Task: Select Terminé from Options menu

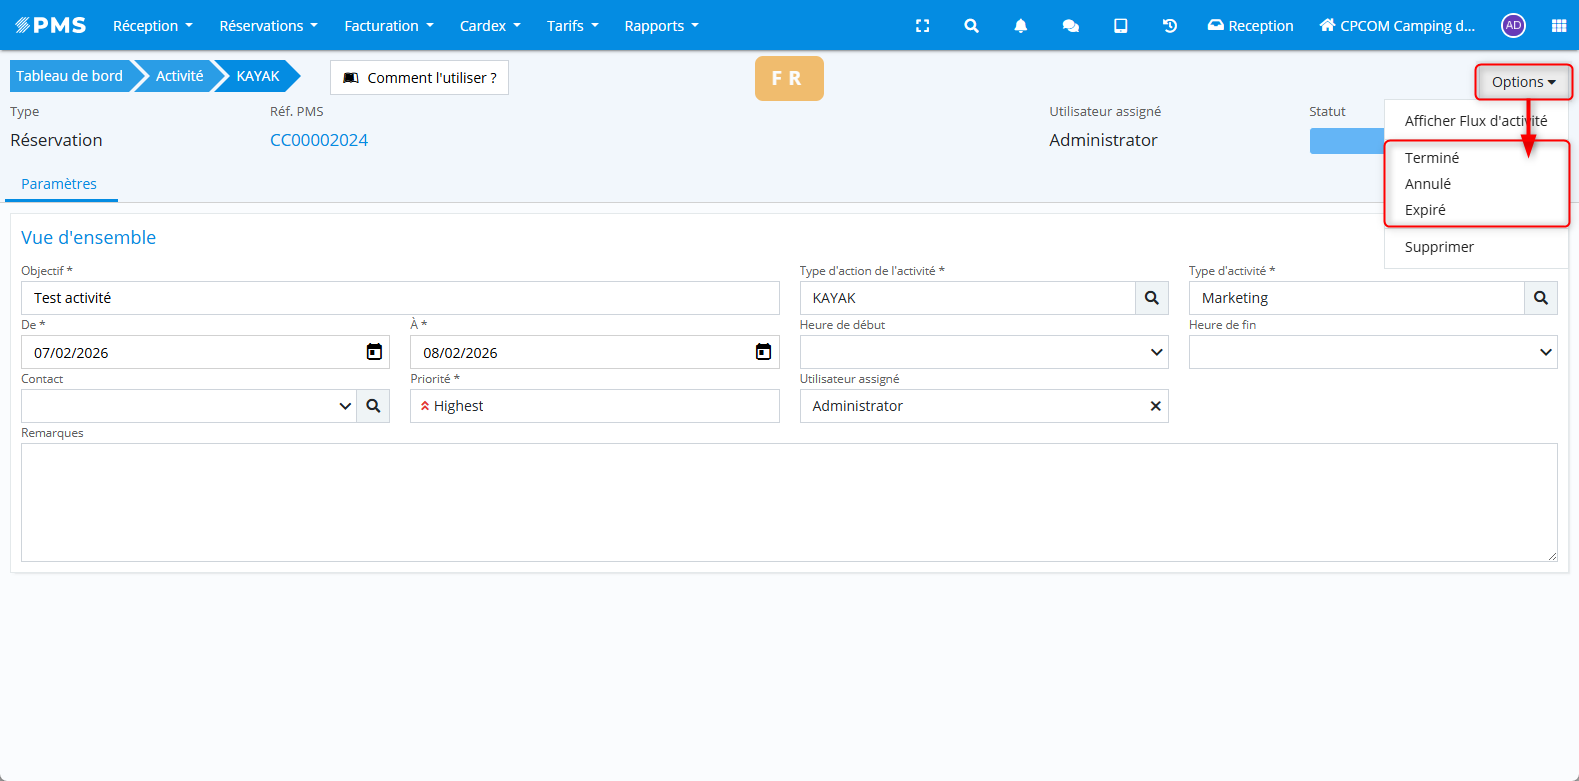Action: (1431, 158)
